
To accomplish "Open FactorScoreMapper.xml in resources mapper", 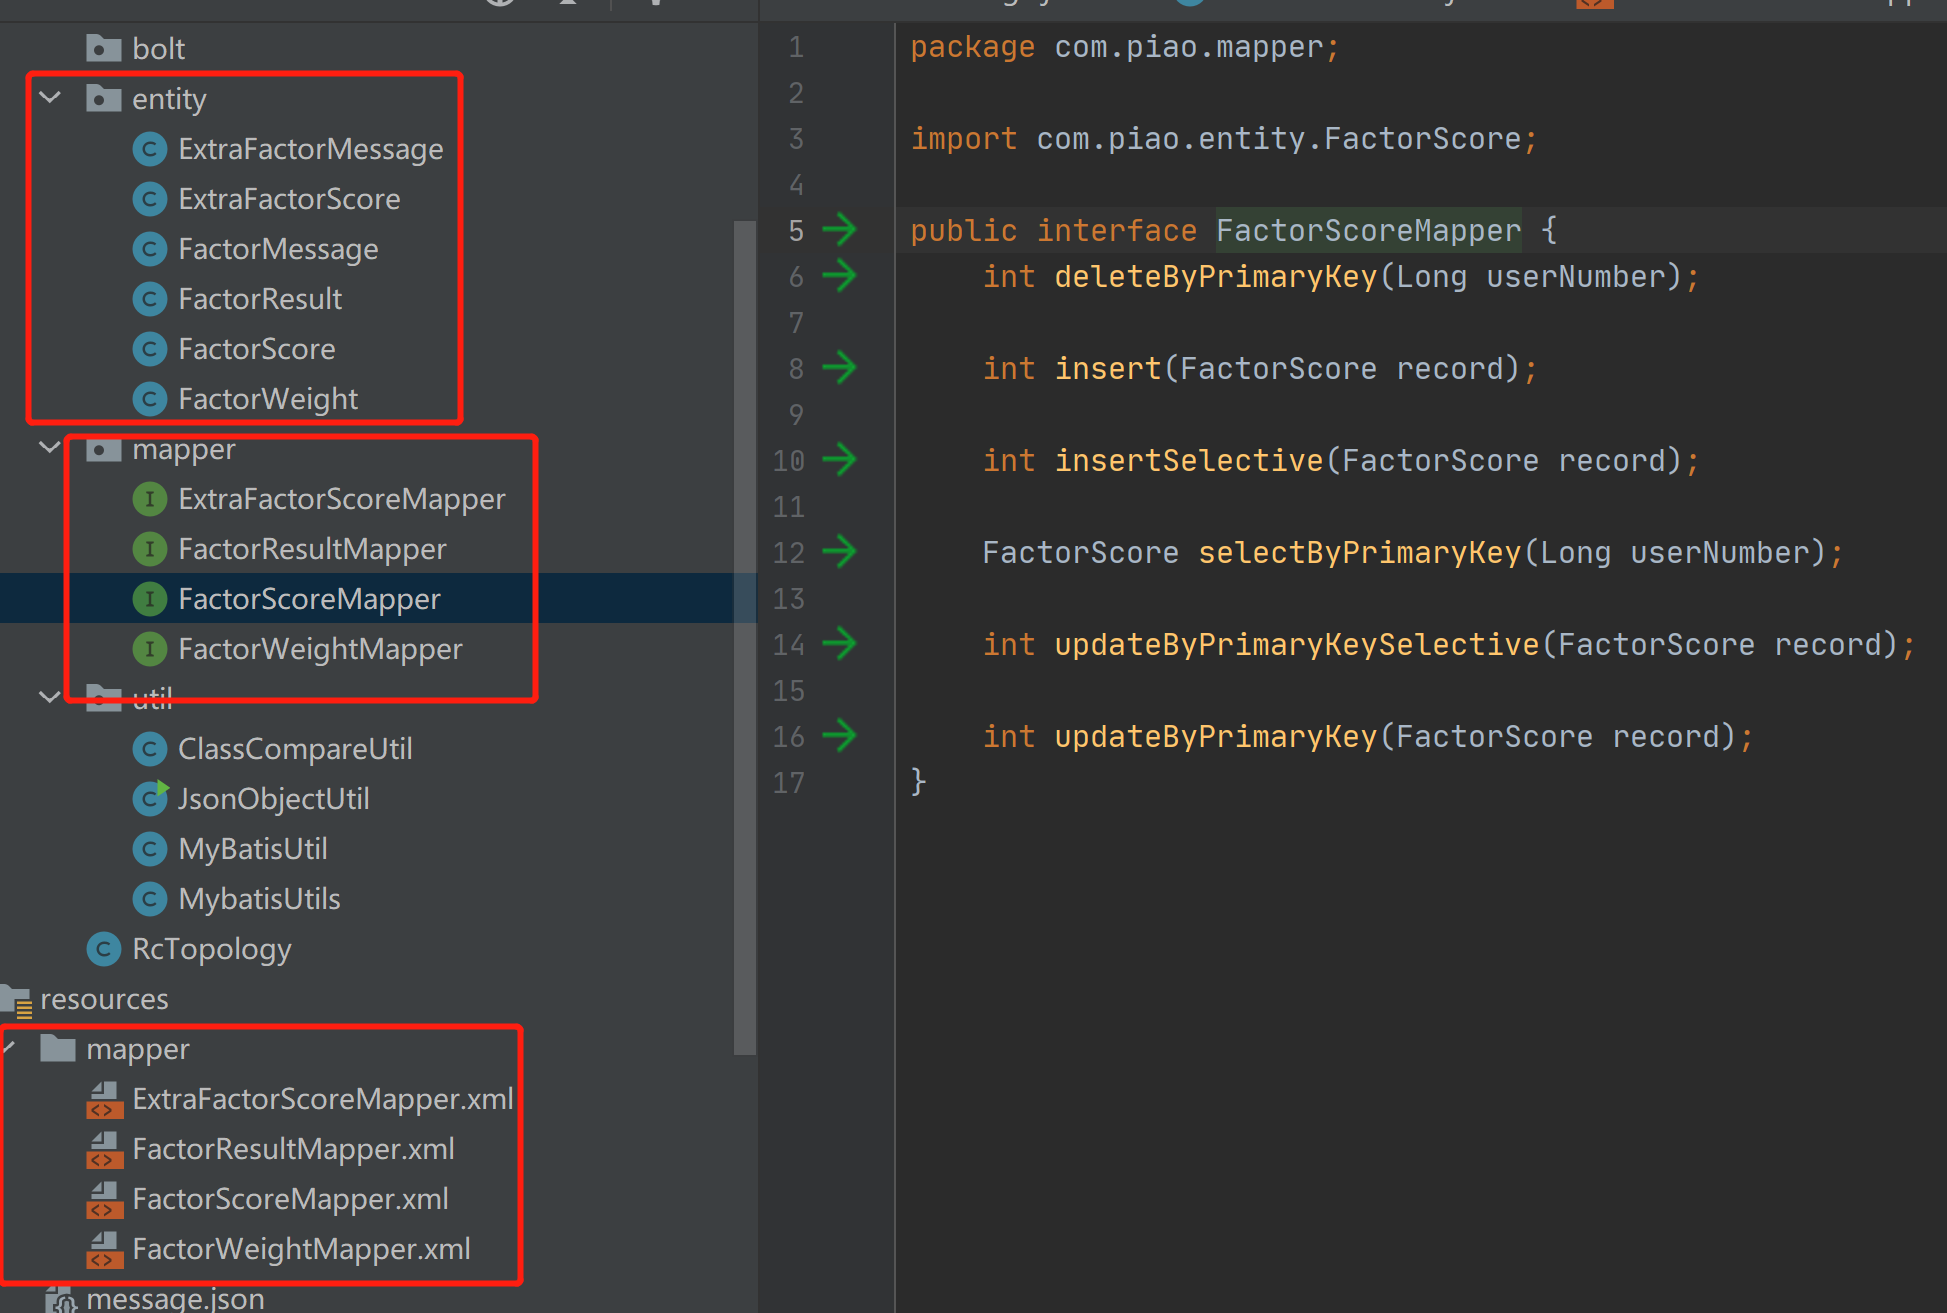I will click(x=290, y=1199).
